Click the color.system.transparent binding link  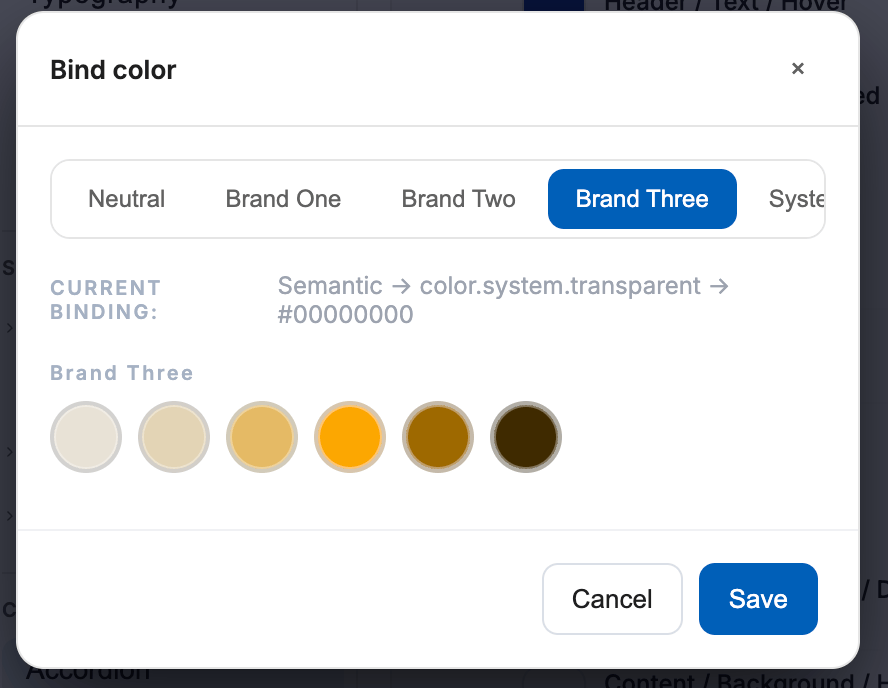pyautogui.click(x=561, y=285)
